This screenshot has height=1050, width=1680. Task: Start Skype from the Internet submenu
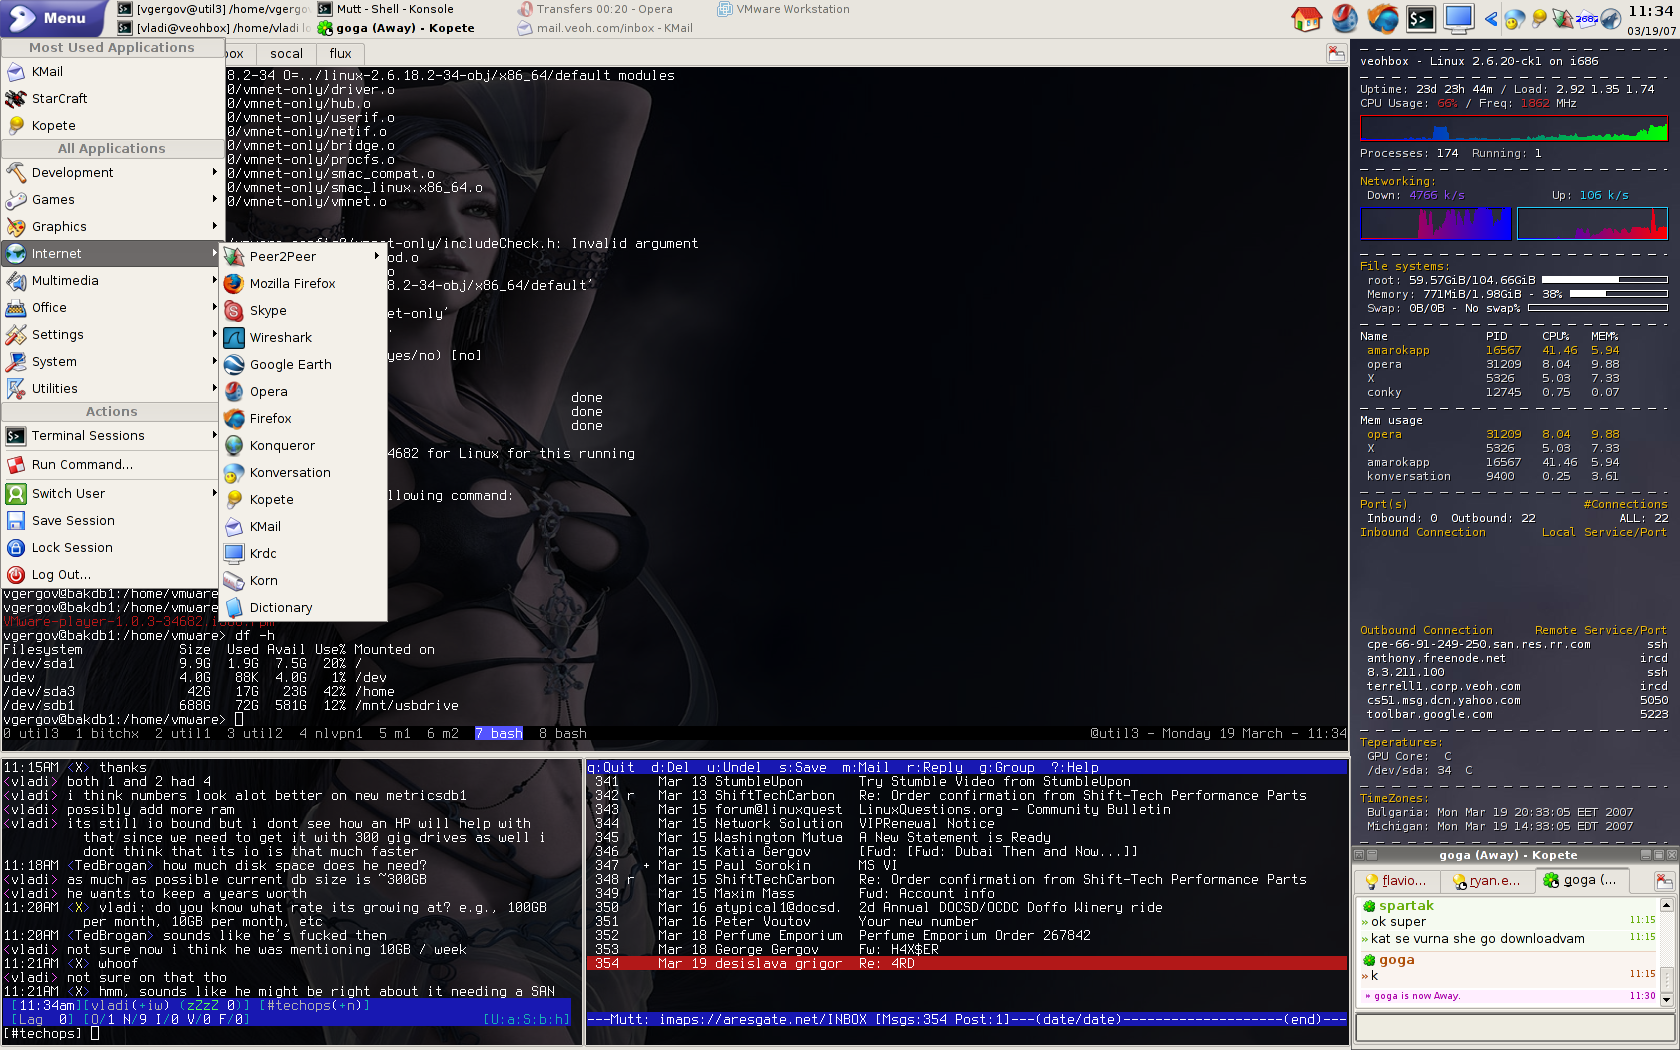point(267,311)
